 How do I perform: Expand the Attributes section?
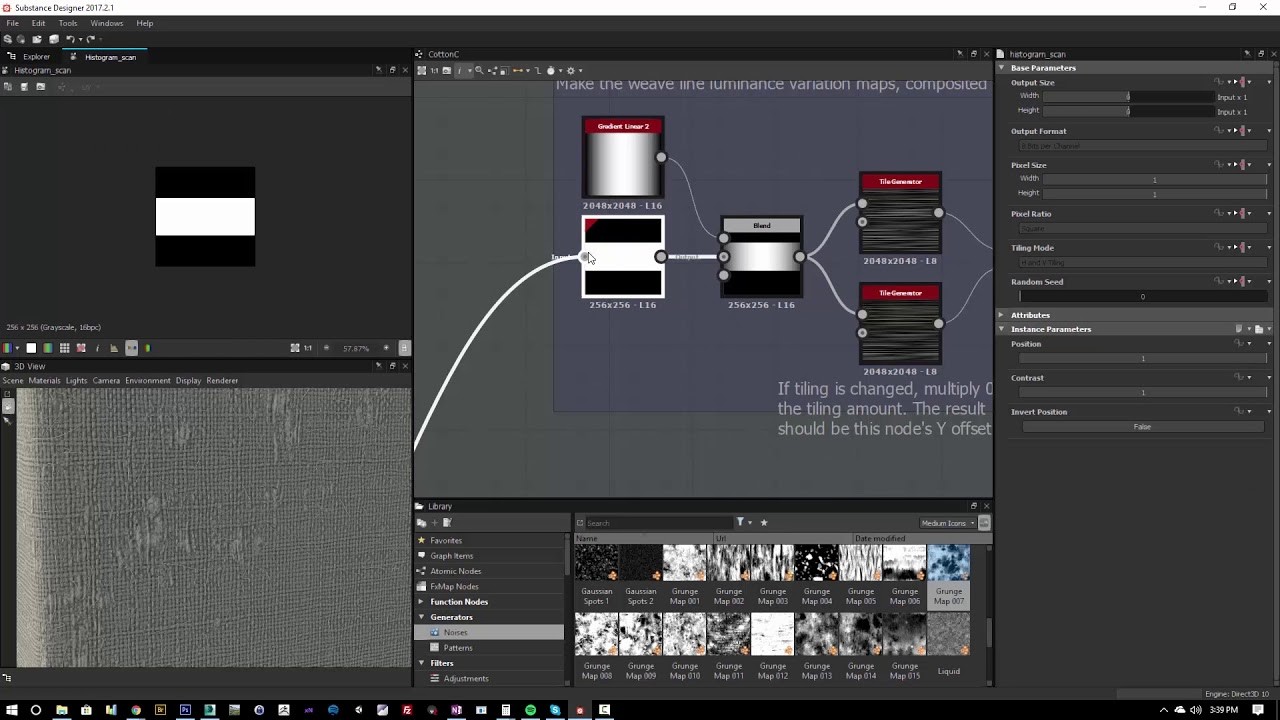pyautogui.click(x=1001, y=315)
